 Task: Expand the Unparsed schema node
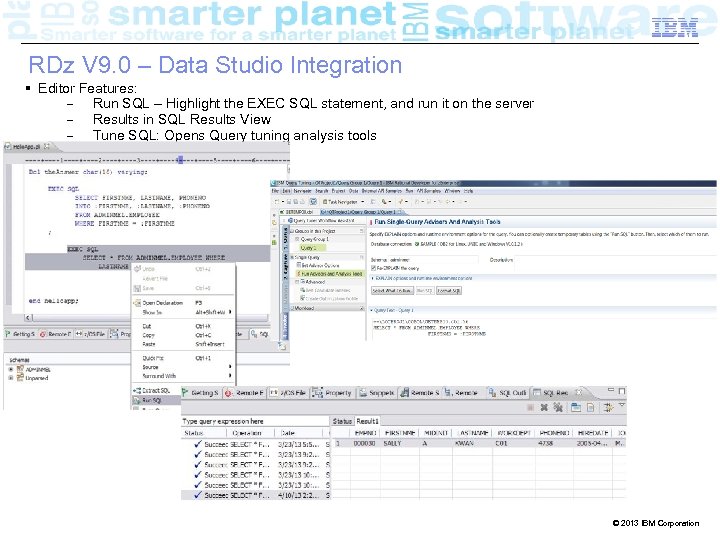click(x=11, y=378)
